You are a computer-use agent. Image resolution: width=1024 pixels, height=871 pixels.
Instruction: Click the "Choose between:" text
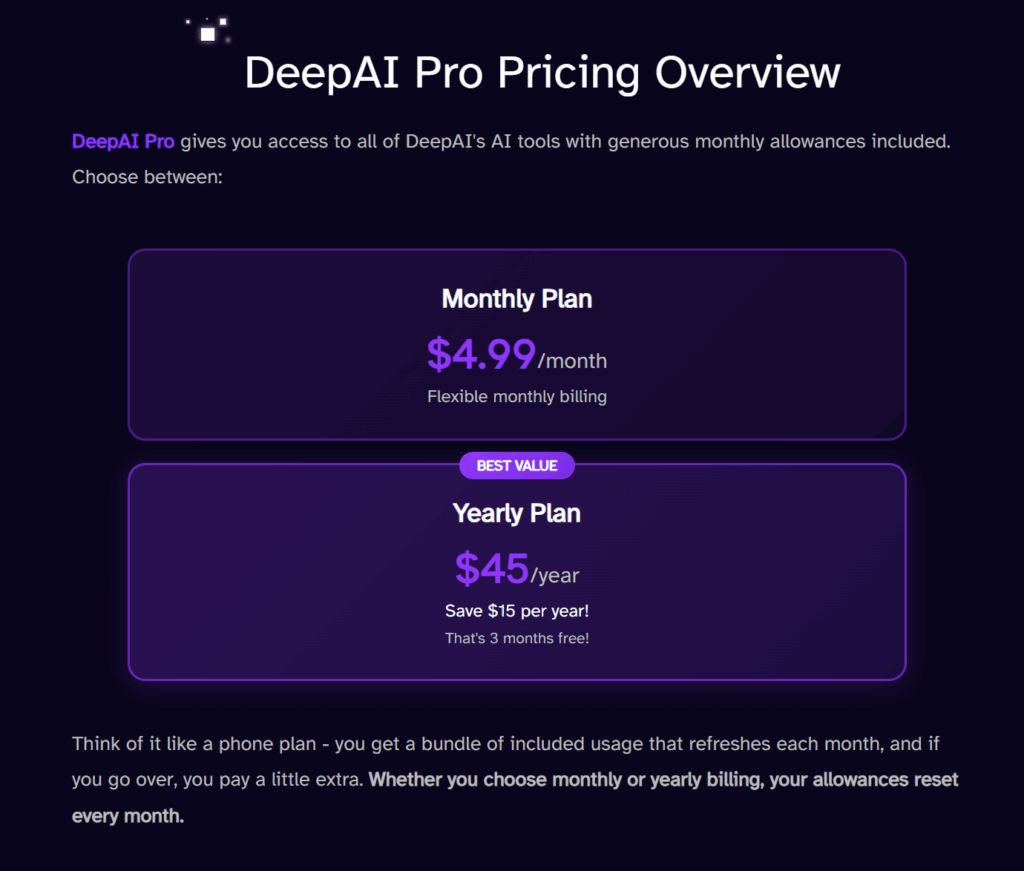coord(146,178)
